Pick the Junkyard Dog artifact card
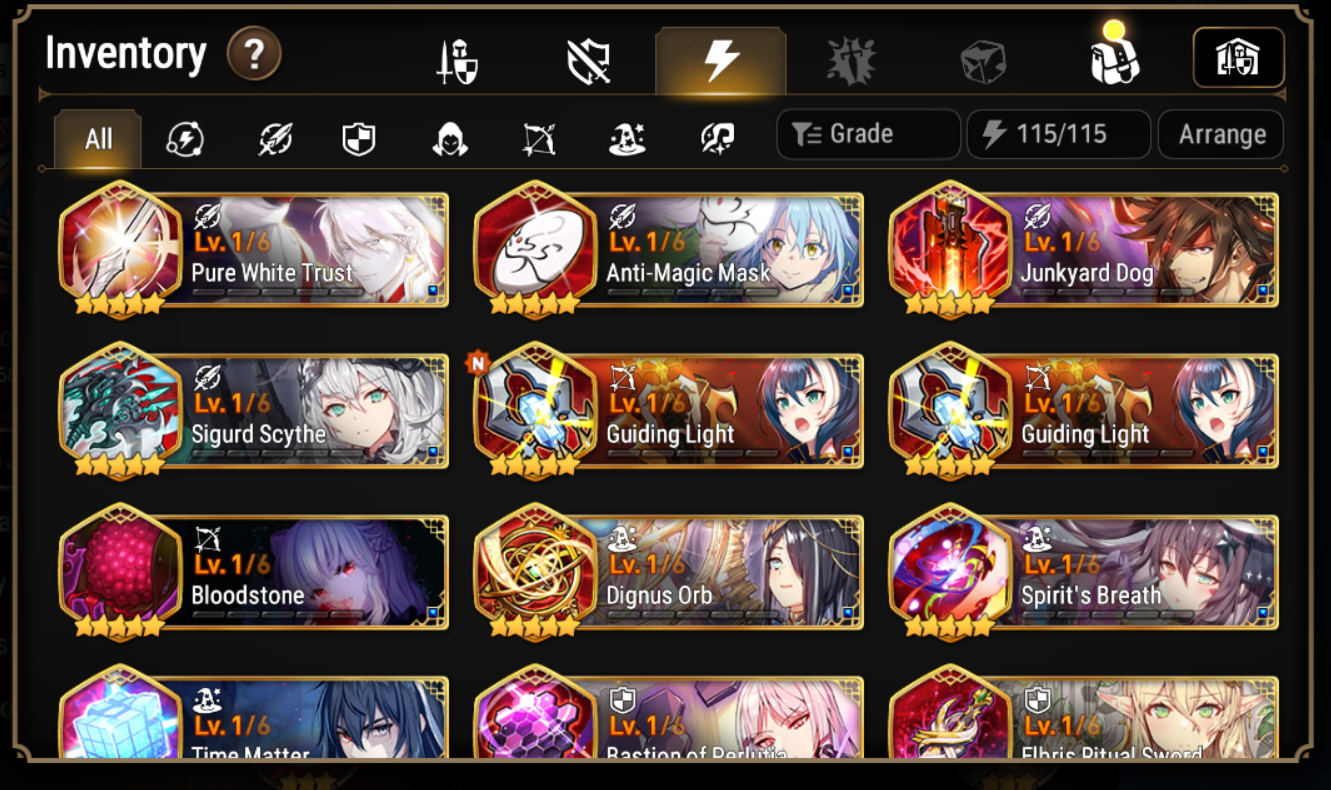The height and width of the screenshot is (790, 1331). click(x=1084, y=249)
